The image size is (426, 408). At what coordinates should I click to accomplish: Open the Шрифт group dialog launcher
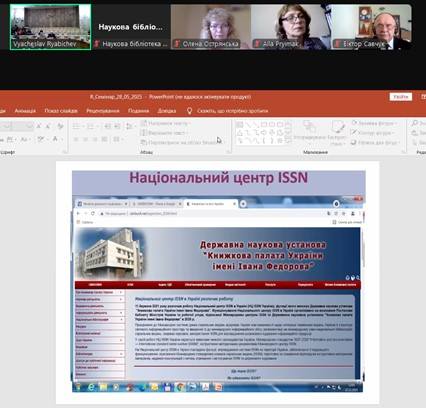click(65, 152)
